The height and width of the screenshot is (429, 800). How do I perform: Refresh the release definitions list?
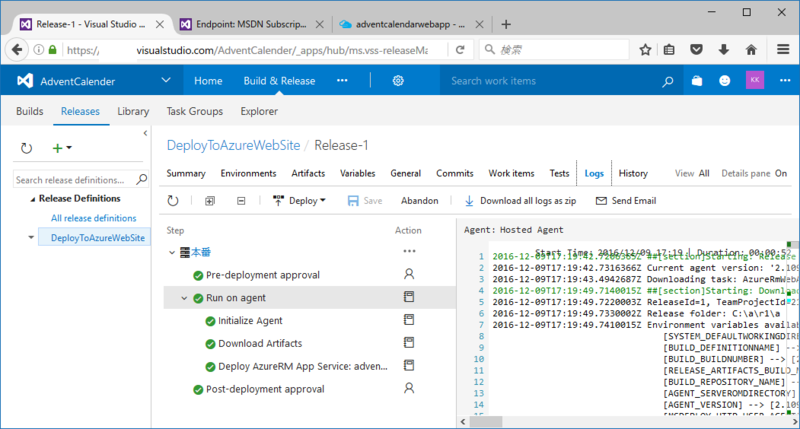point(26,148)
